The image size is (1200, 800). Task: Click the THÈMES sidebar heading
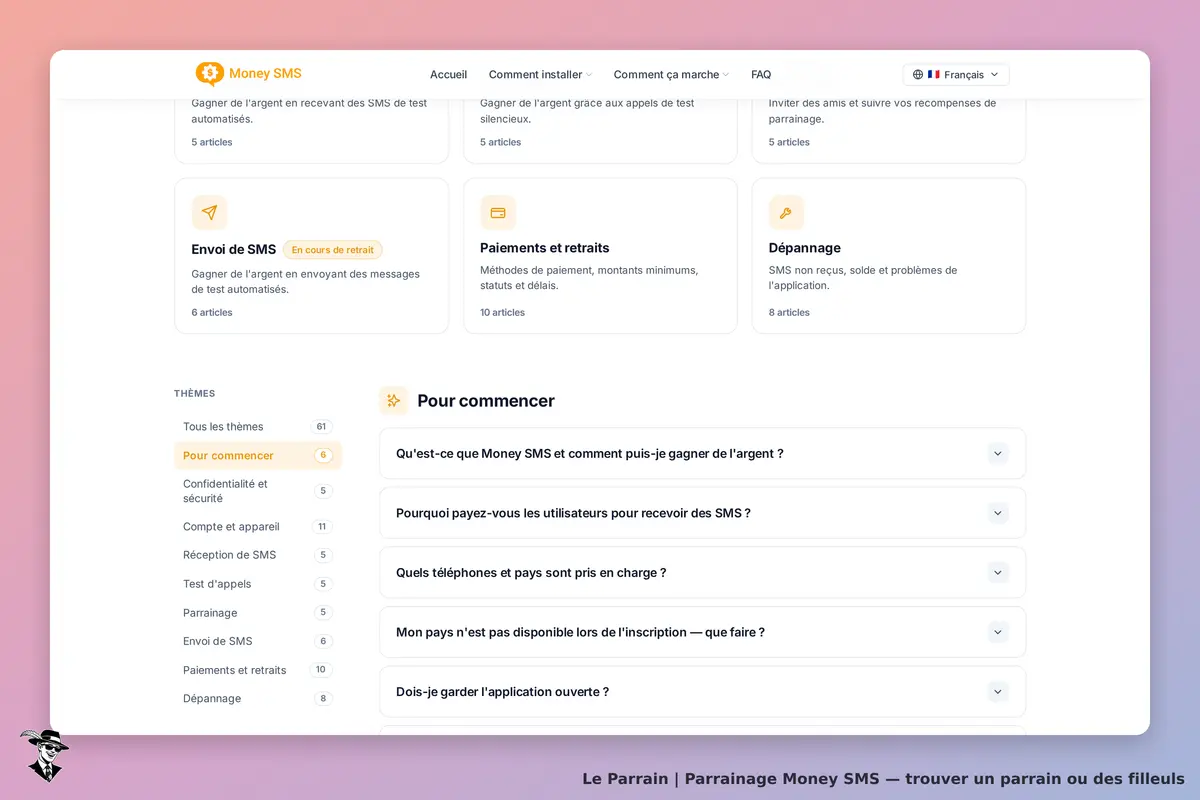click(x=195, y=394)
